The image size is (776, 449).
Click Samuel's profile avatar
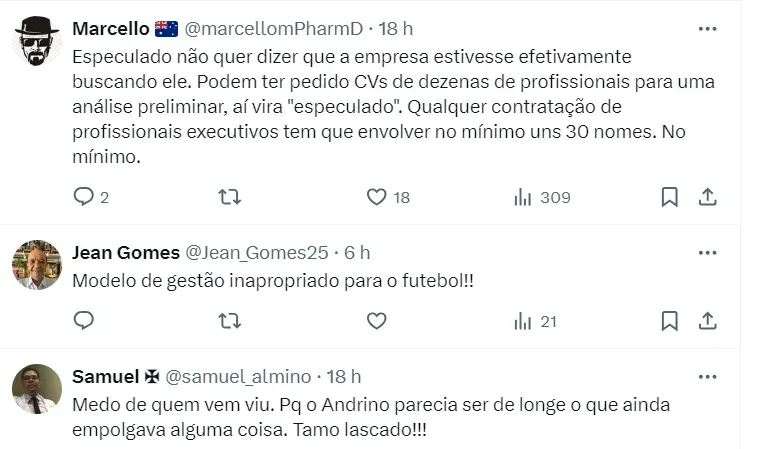click(37, 388)
